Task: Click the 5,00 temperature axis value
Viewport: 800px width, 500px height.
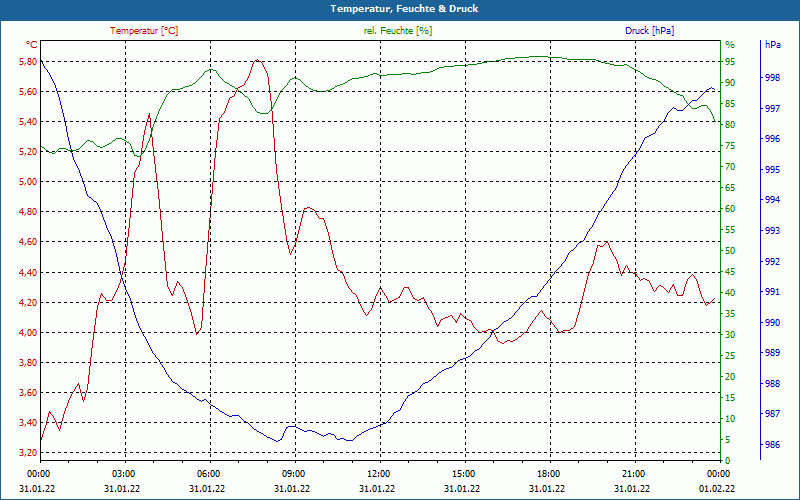Action: (x=28, y=182)
